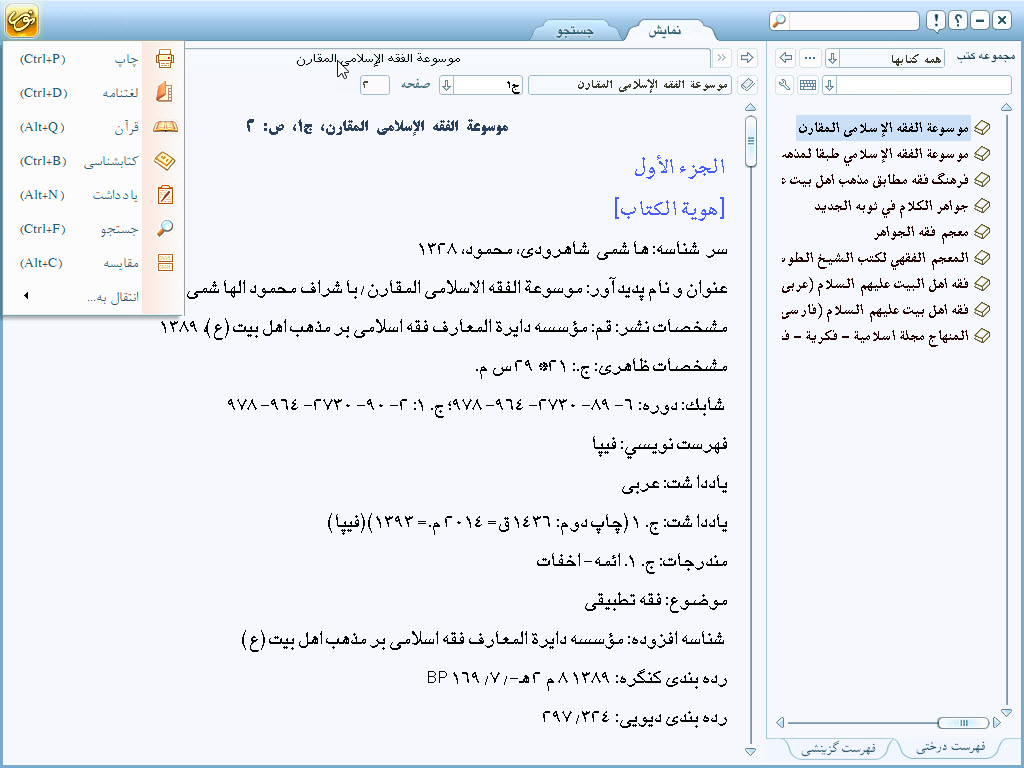Select قرآن (Alt+Q) in the menu
Screen dimensions: 1024x768
point(93,127)
